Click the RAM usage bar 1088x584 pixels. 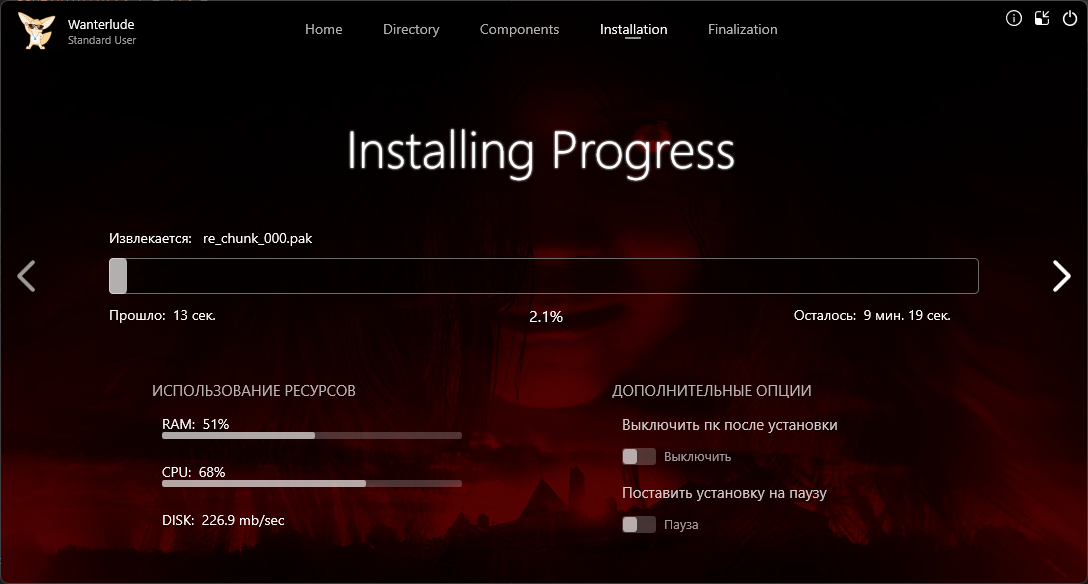click(x=311, y=436)
